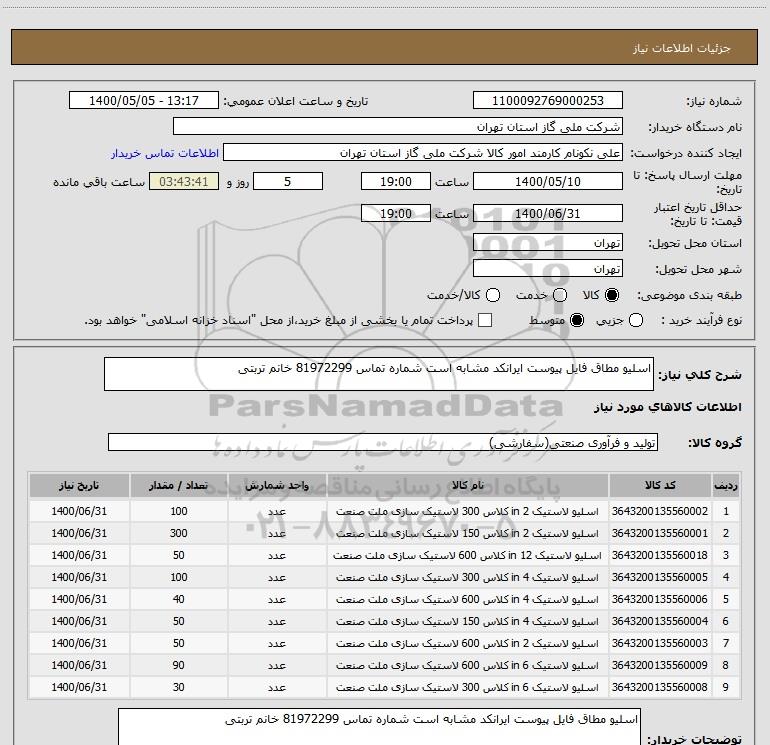
Task: Click the استان محل تحویل field تهران
Action: pyautogui.click(x=548, y=243)
